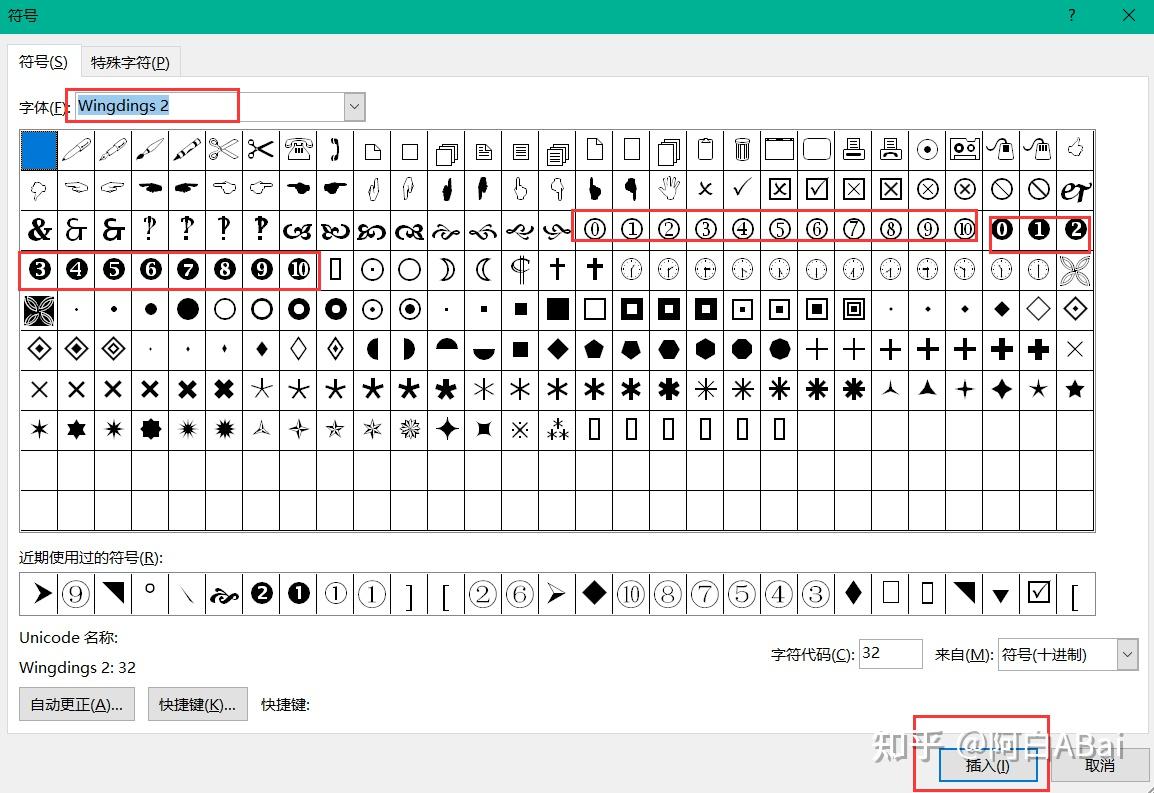This screenshot has width=1154, height=793.
Task: Click the 取消 button
Action: coord(1100,766)
